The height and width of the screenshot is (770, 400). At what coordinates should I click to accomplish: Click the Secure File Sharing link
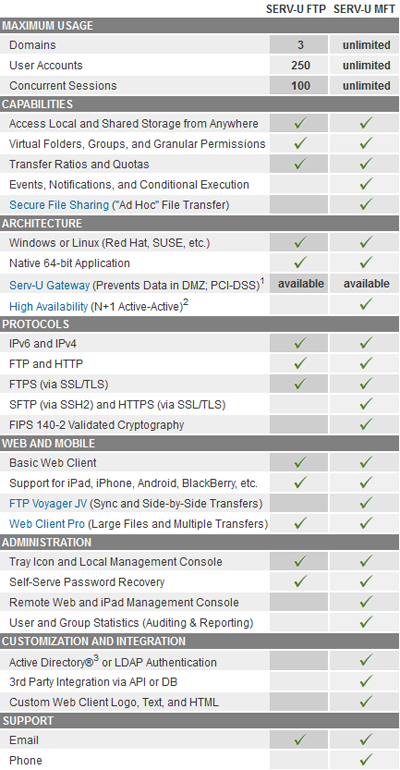click(59, 205)
